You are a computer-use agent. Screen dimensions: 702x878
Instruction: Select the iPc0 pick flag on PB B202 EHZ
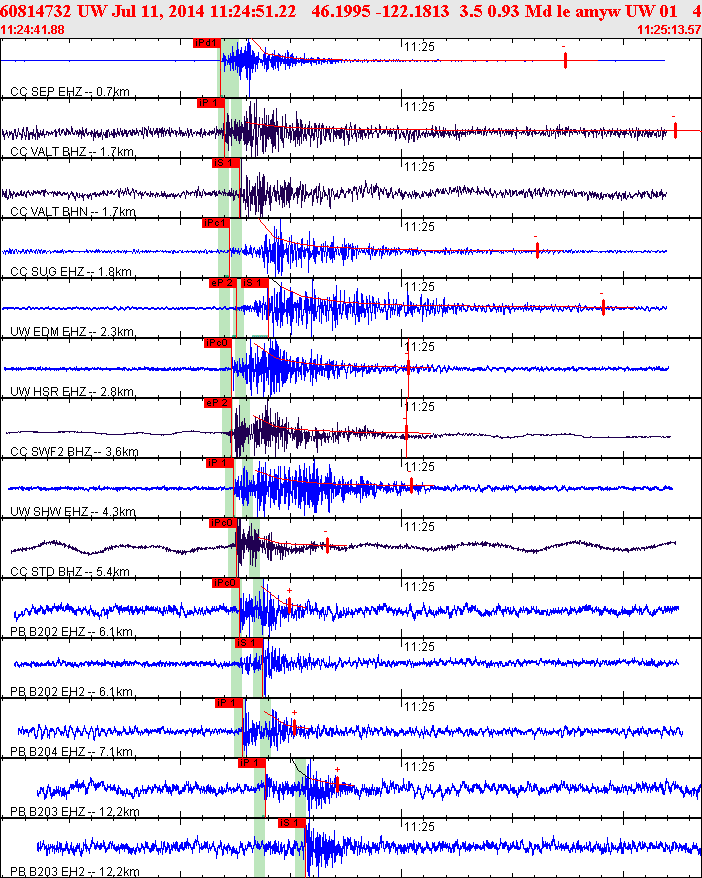(x=226, y=583)
